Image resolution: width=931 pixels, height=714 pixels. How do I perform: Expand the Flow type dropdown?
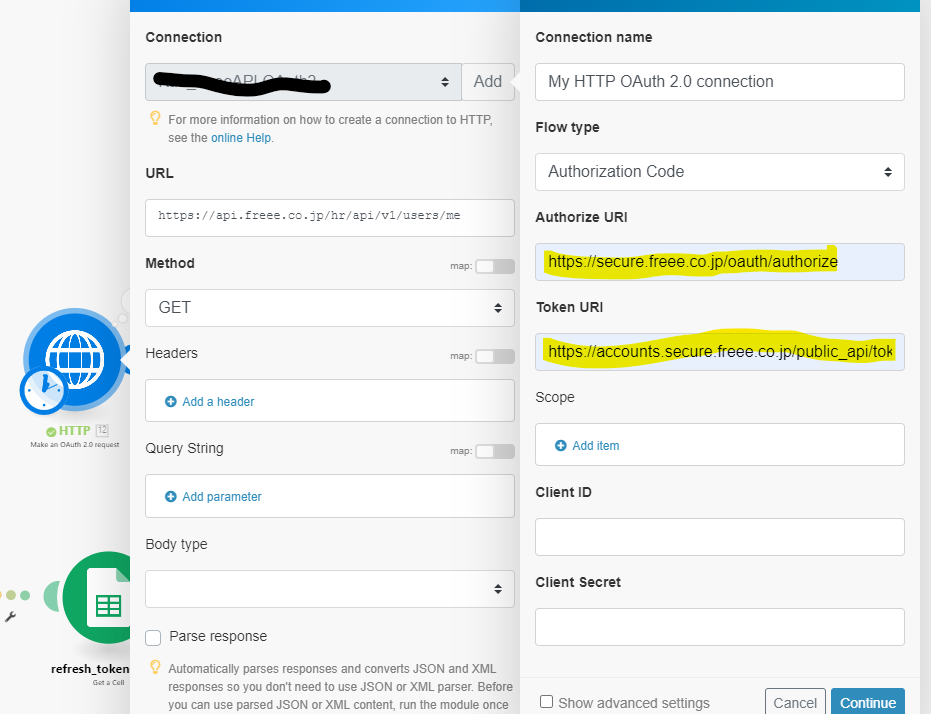click(719, 171)
